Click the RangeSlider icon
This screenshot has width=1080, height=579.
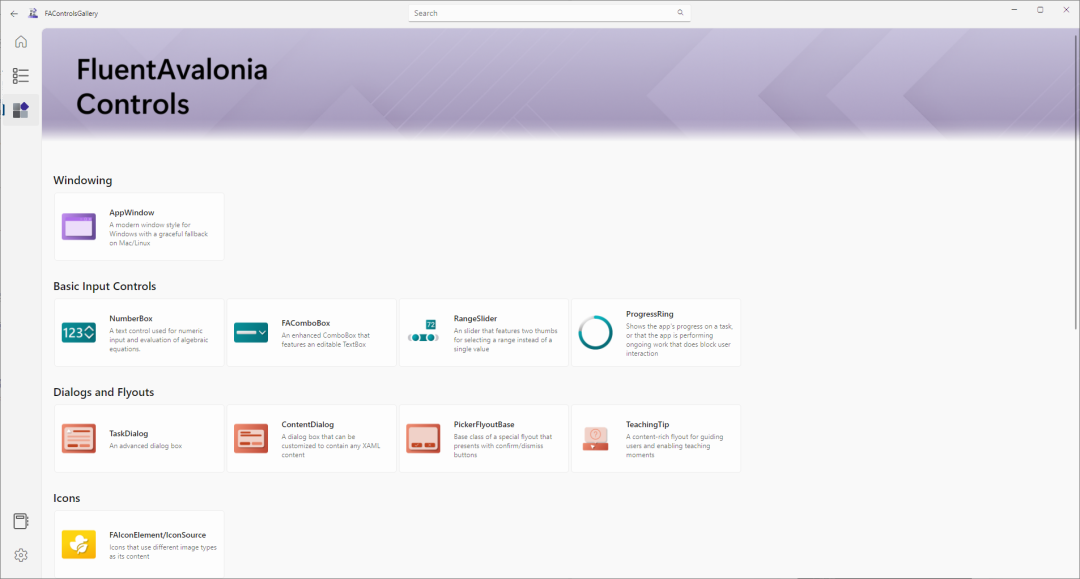(423, 332)
